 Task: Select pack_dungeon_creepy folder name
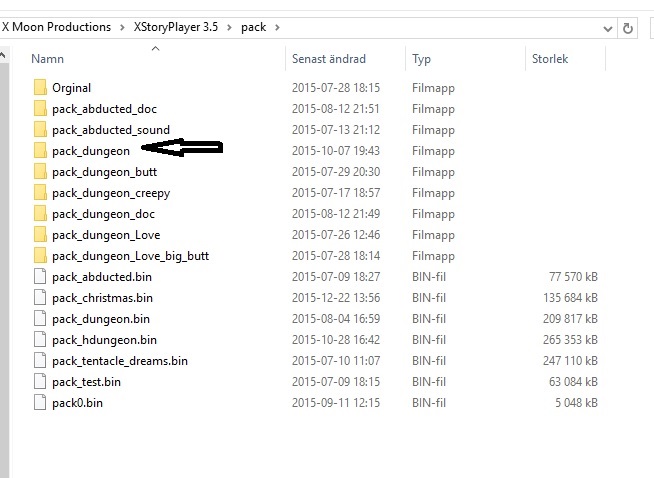tap(111, 194)
